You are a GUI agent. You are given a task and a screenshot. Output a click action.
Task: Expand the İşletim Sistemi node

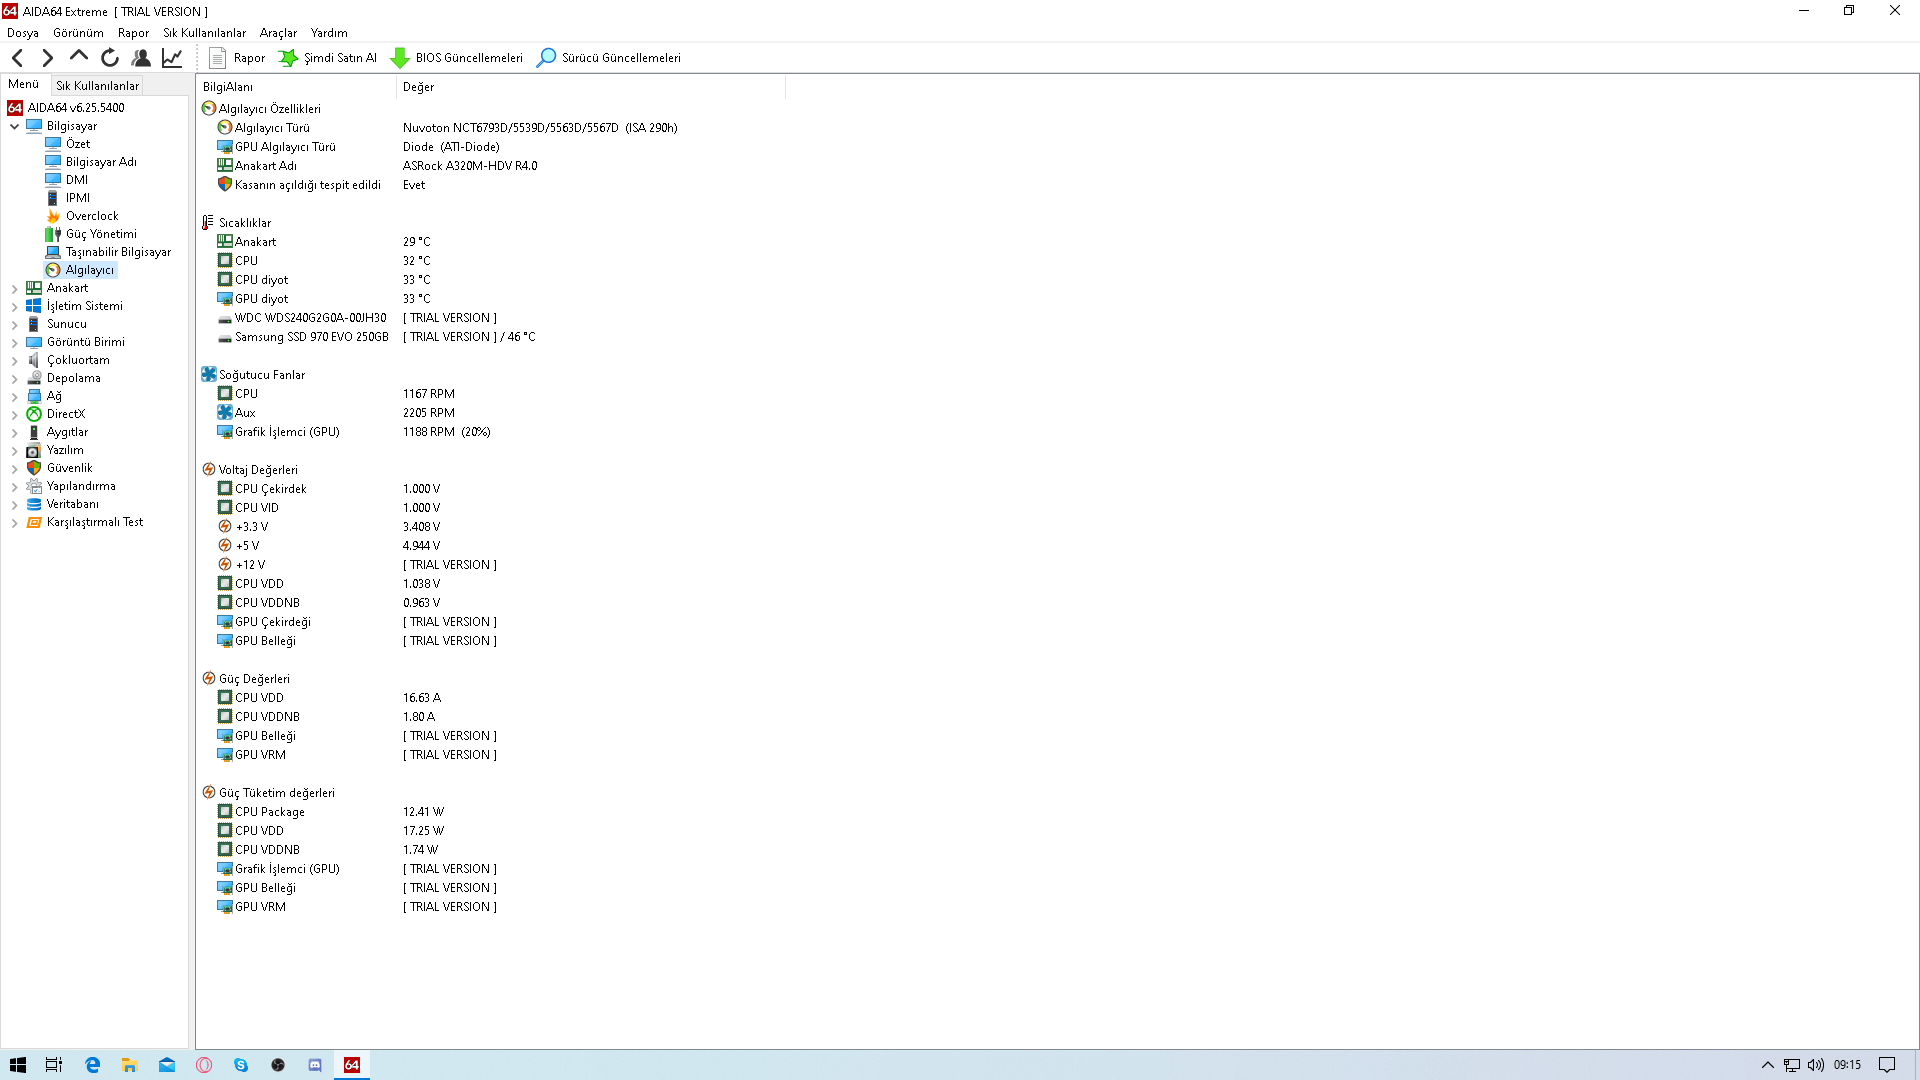coord(14,306)
